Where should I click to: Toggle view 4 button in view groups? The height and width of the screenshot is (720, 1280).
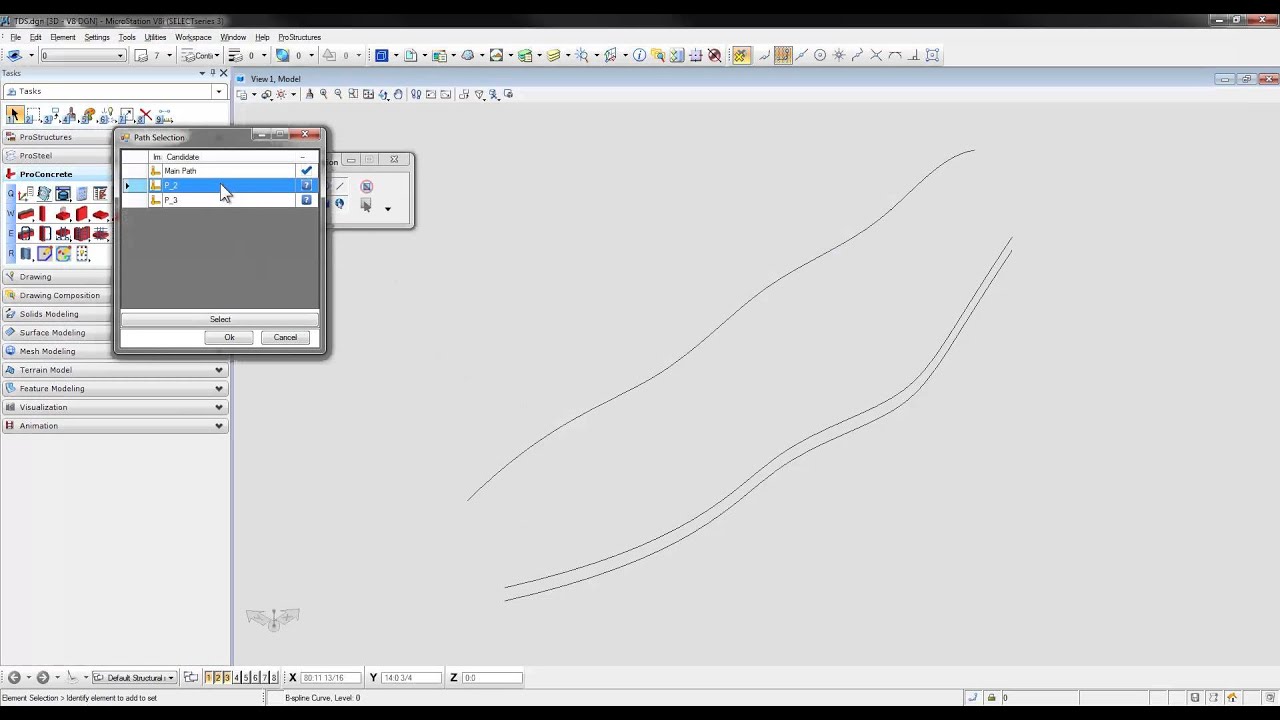(x=236, y=678)
